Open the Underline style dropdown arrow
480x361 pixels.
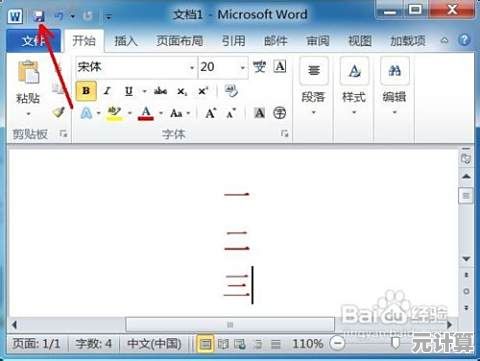[144, 91]
